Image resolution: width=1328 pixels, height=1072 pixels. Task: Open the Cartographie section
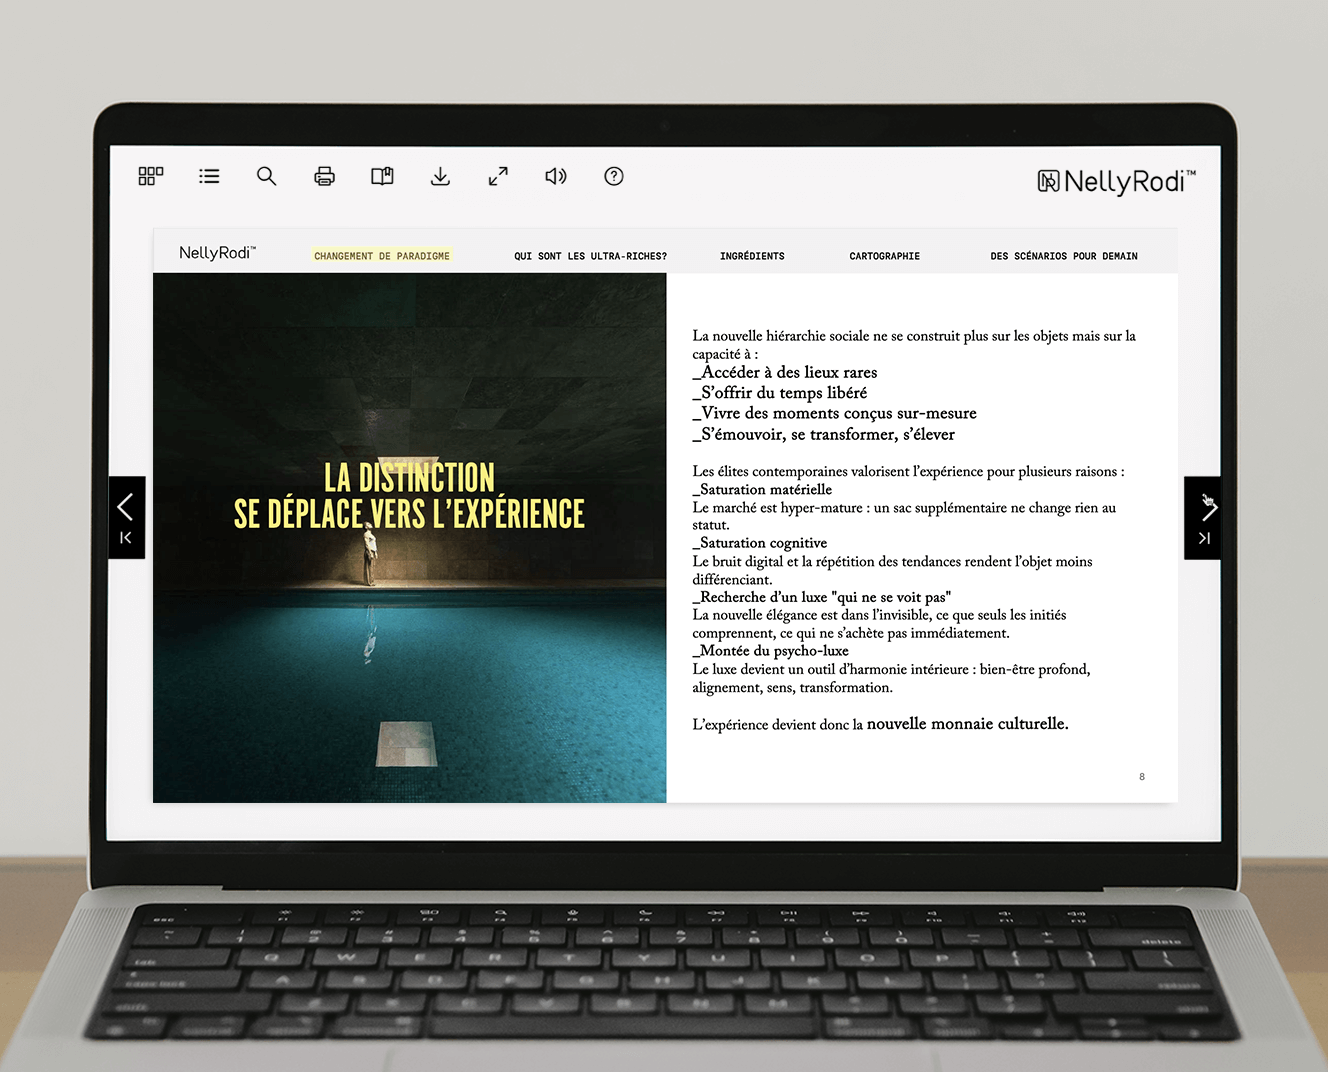[884, 256]
